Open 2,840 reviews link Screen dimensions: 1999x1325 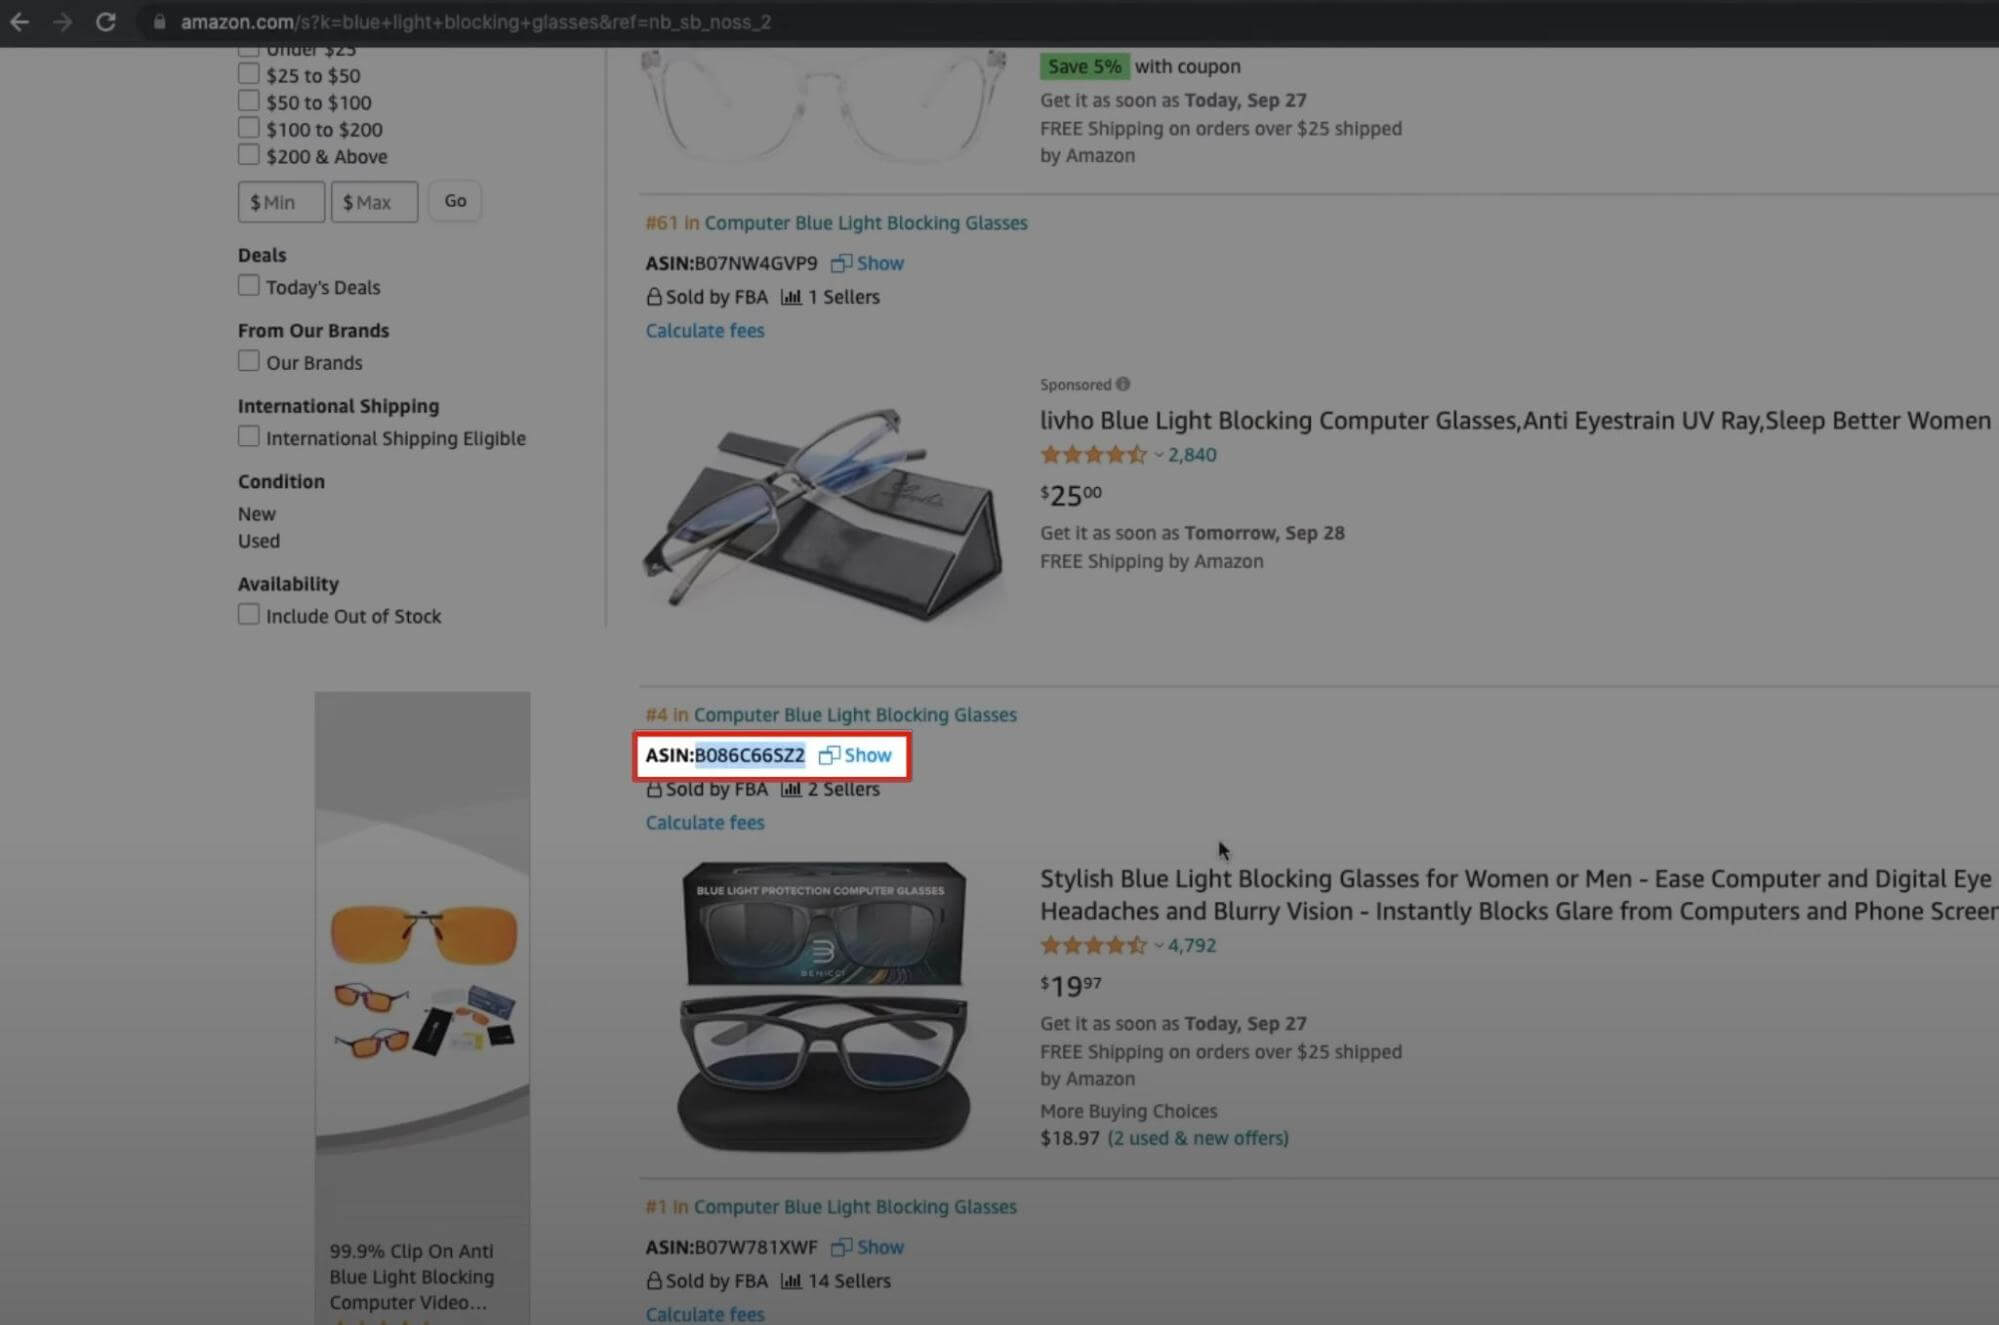tap(1192, 455)
